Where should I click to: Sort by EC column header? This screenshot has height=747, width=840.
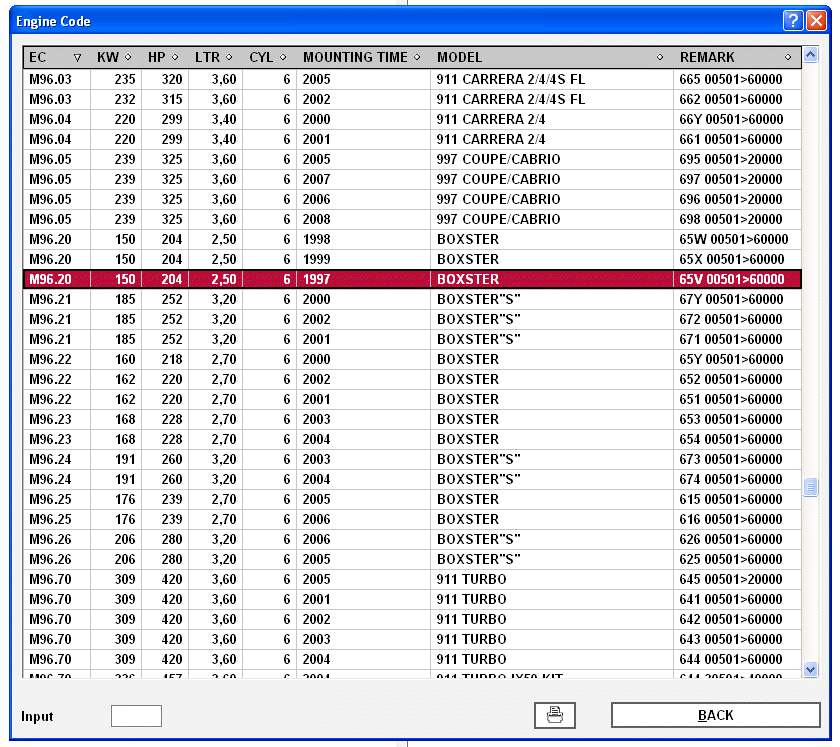click(x=56, y=57)
